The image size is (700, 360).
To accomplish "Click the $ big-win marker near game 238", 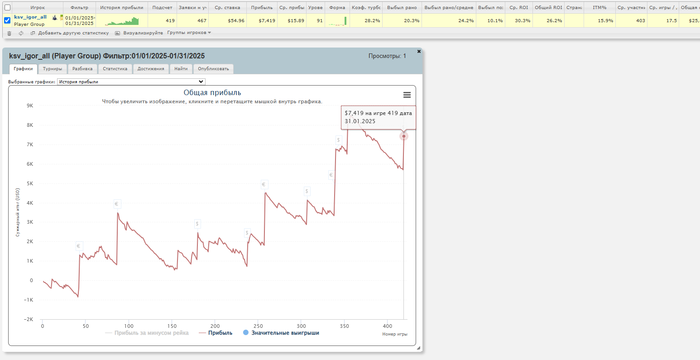I will [x=247, y=233].
